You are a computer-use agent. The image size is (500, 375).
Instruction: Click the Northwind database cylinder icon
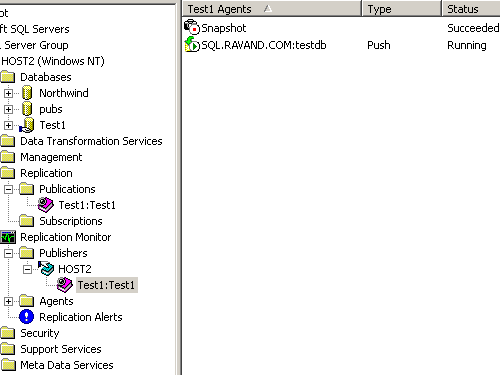coord(27,93)
